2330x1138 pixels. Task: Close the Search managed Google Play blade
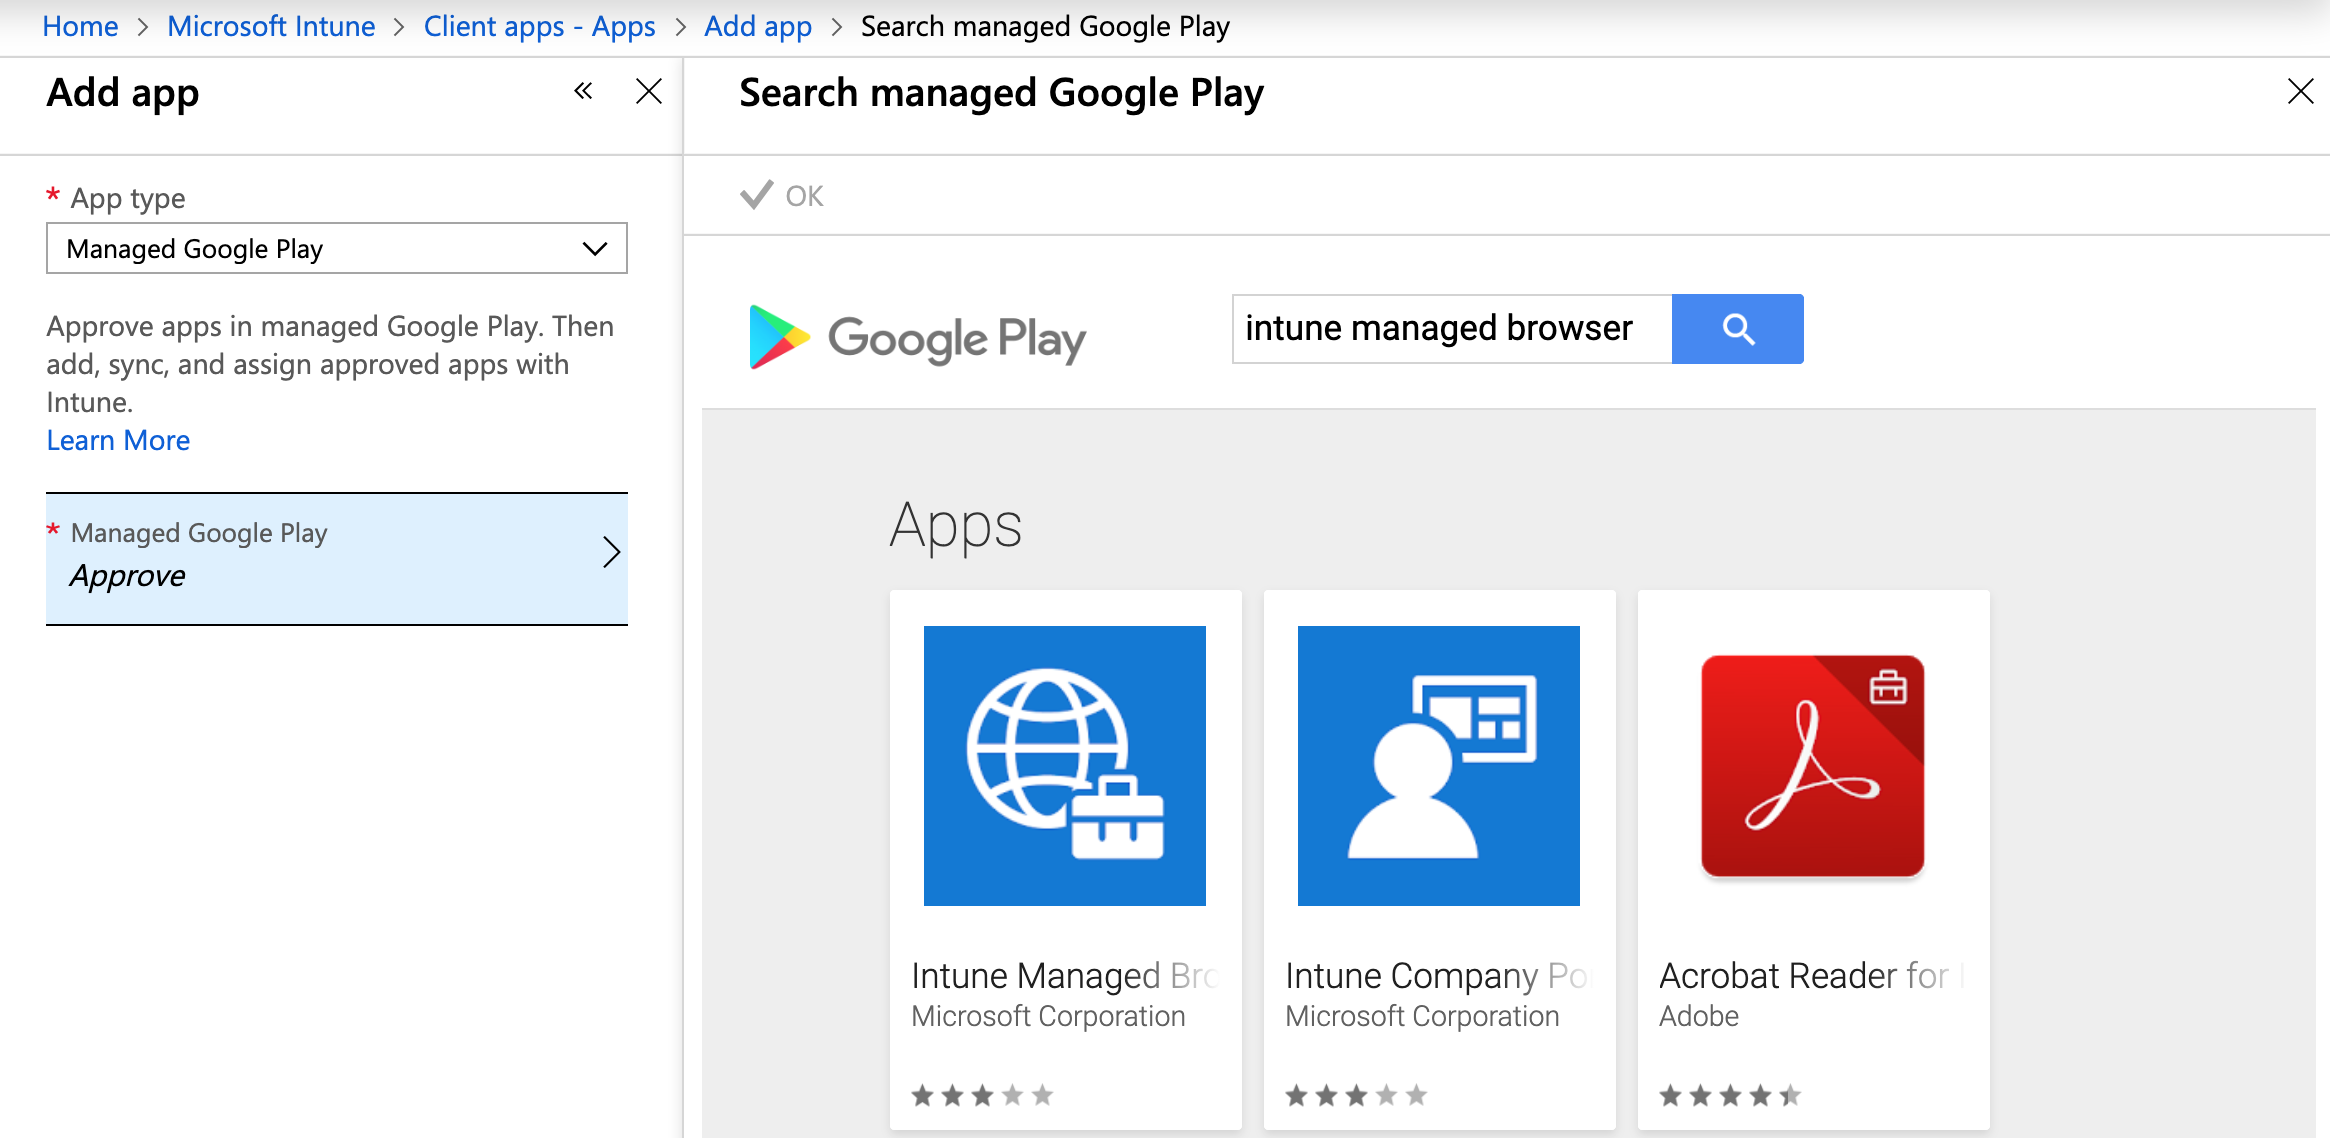[x=2300, y=92]
